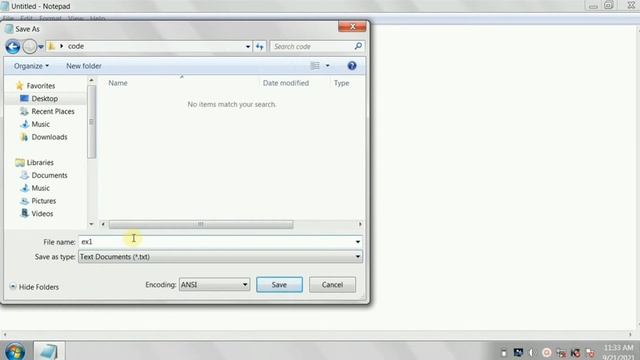Click the Cancel button
This screenshot has height=360, width=640.
(332, 284)
